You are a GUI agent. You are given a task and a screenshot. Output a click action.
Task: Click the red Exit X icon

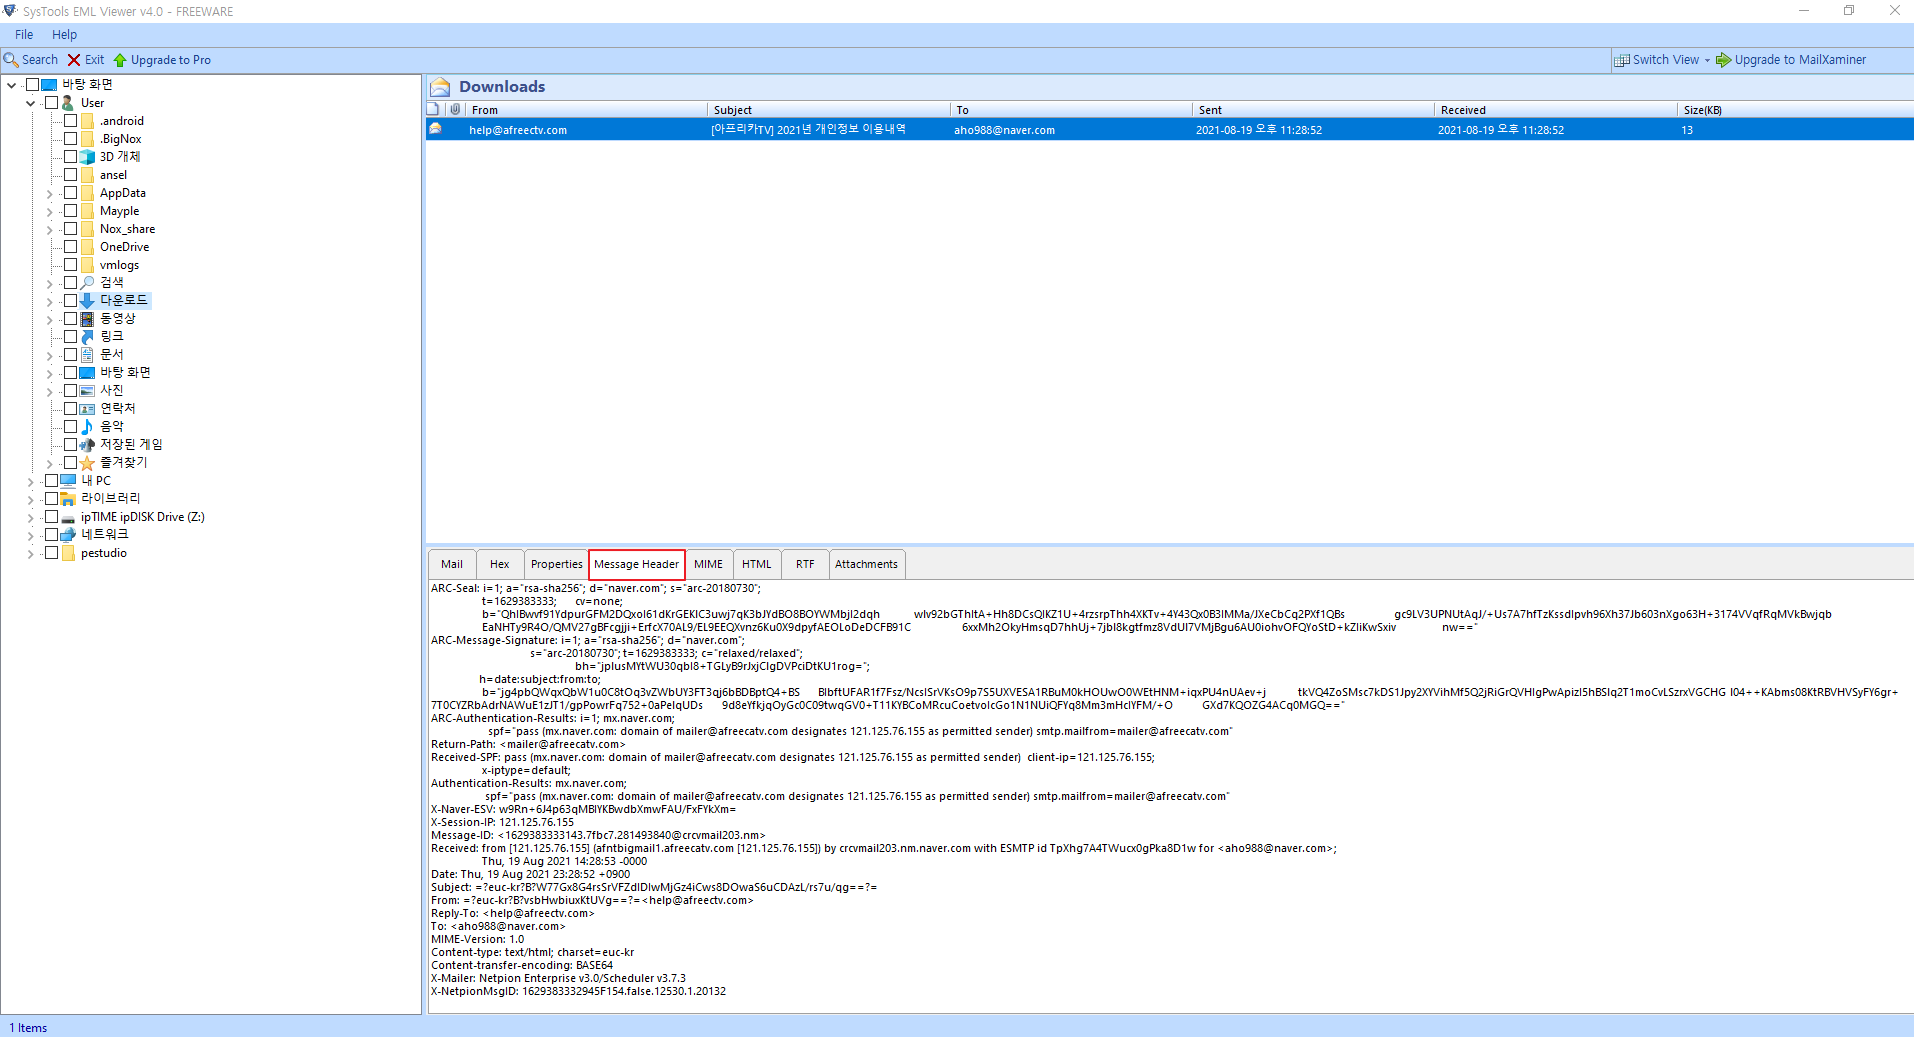click(x=74, y=60)
